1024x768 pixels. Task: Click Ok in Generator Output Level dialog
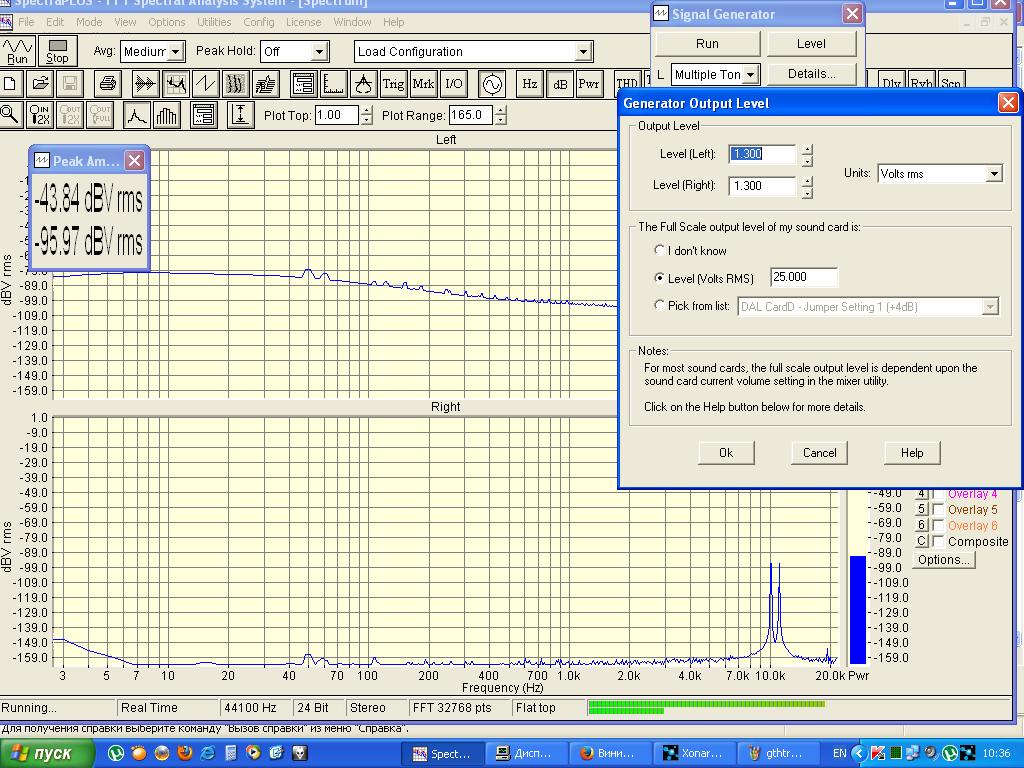coord(726,453)
